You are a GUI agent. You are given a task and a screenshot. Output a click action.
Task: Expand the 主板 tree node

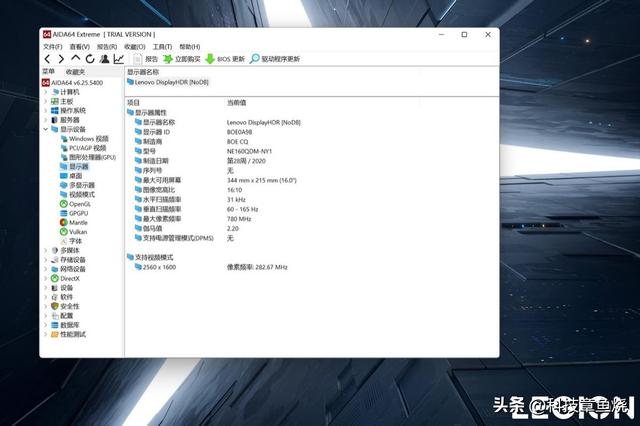coord(46,101)
